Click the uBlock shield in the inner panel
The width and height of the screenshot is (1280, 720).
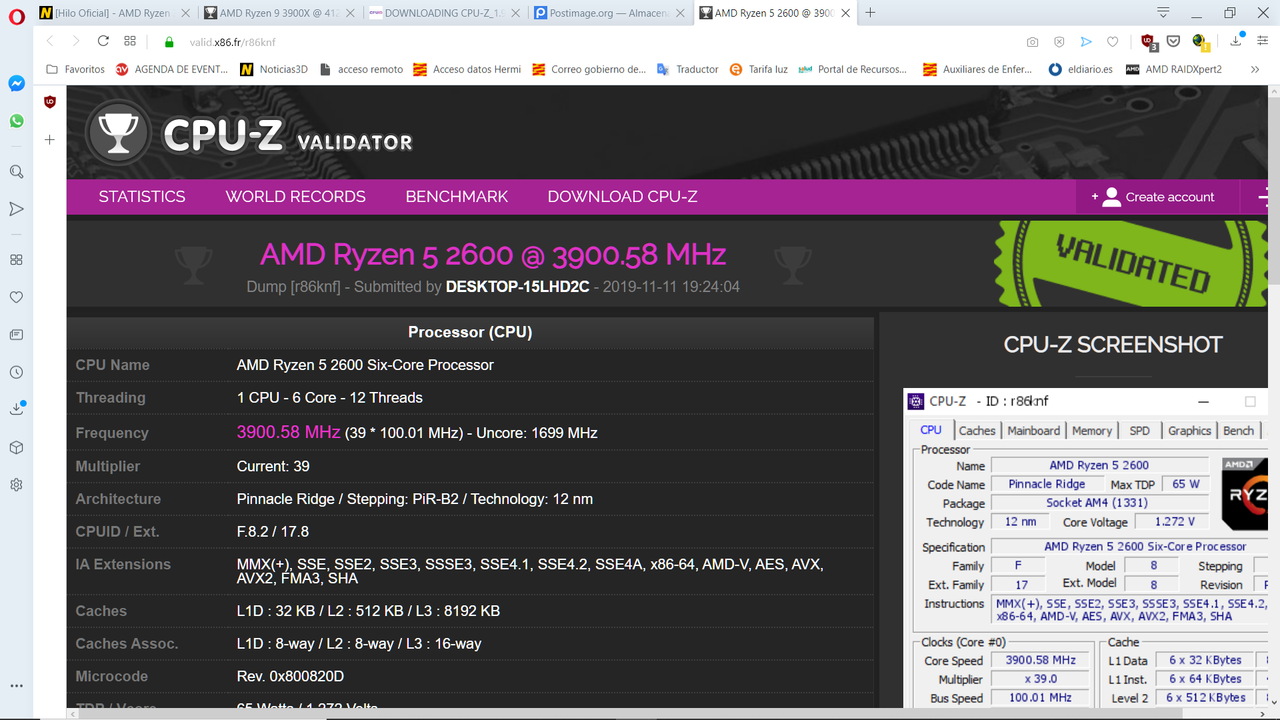click(x=50, y=102)
